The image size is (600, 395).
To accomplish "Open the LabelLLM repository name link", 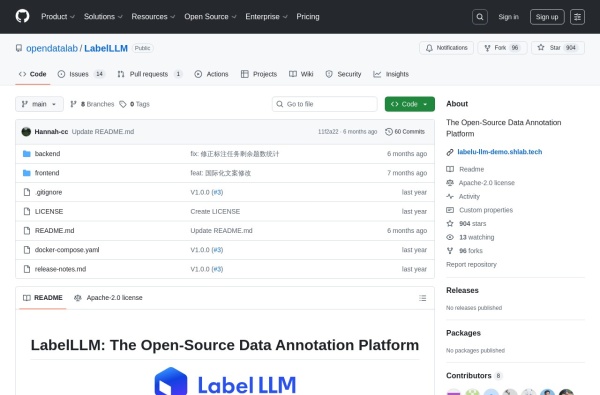I will 106,48.
